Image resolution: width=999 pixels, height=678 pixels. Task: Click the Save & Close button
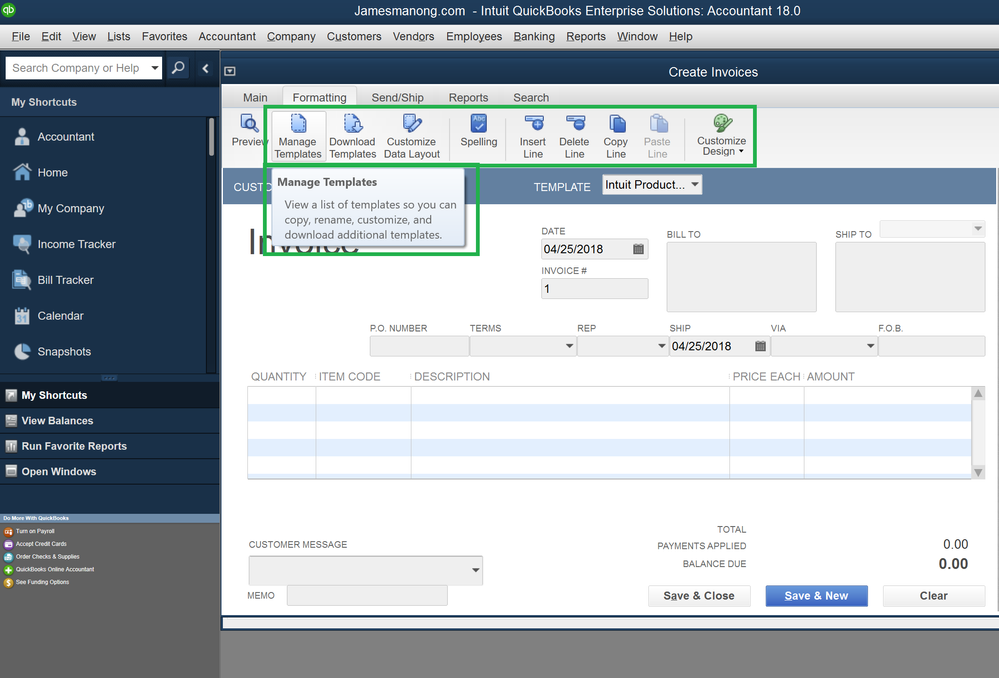(698, 595)
